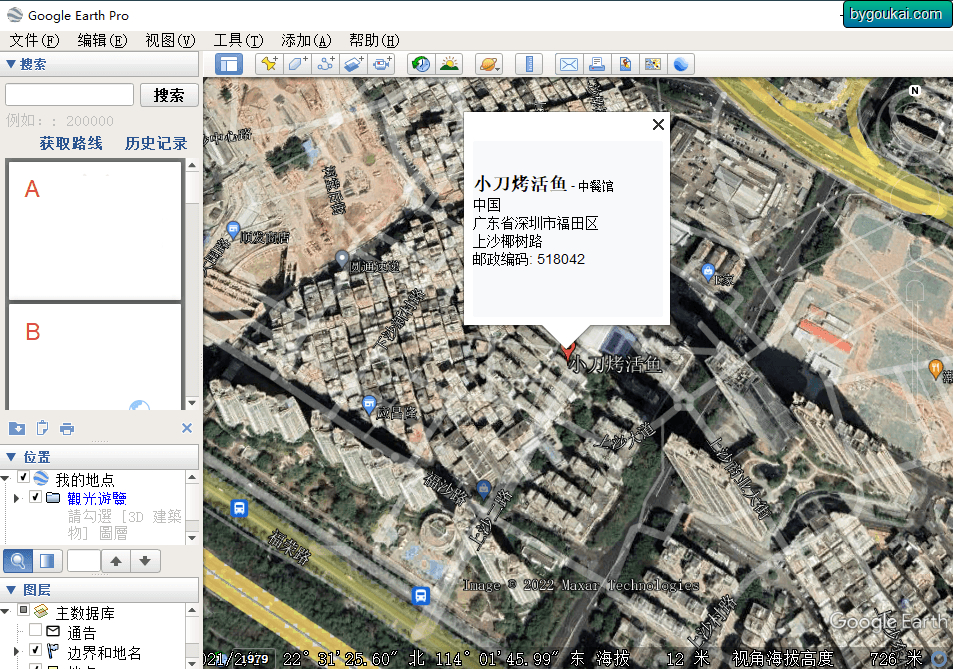Click search results scrollbar down arrow

[192, 402]
